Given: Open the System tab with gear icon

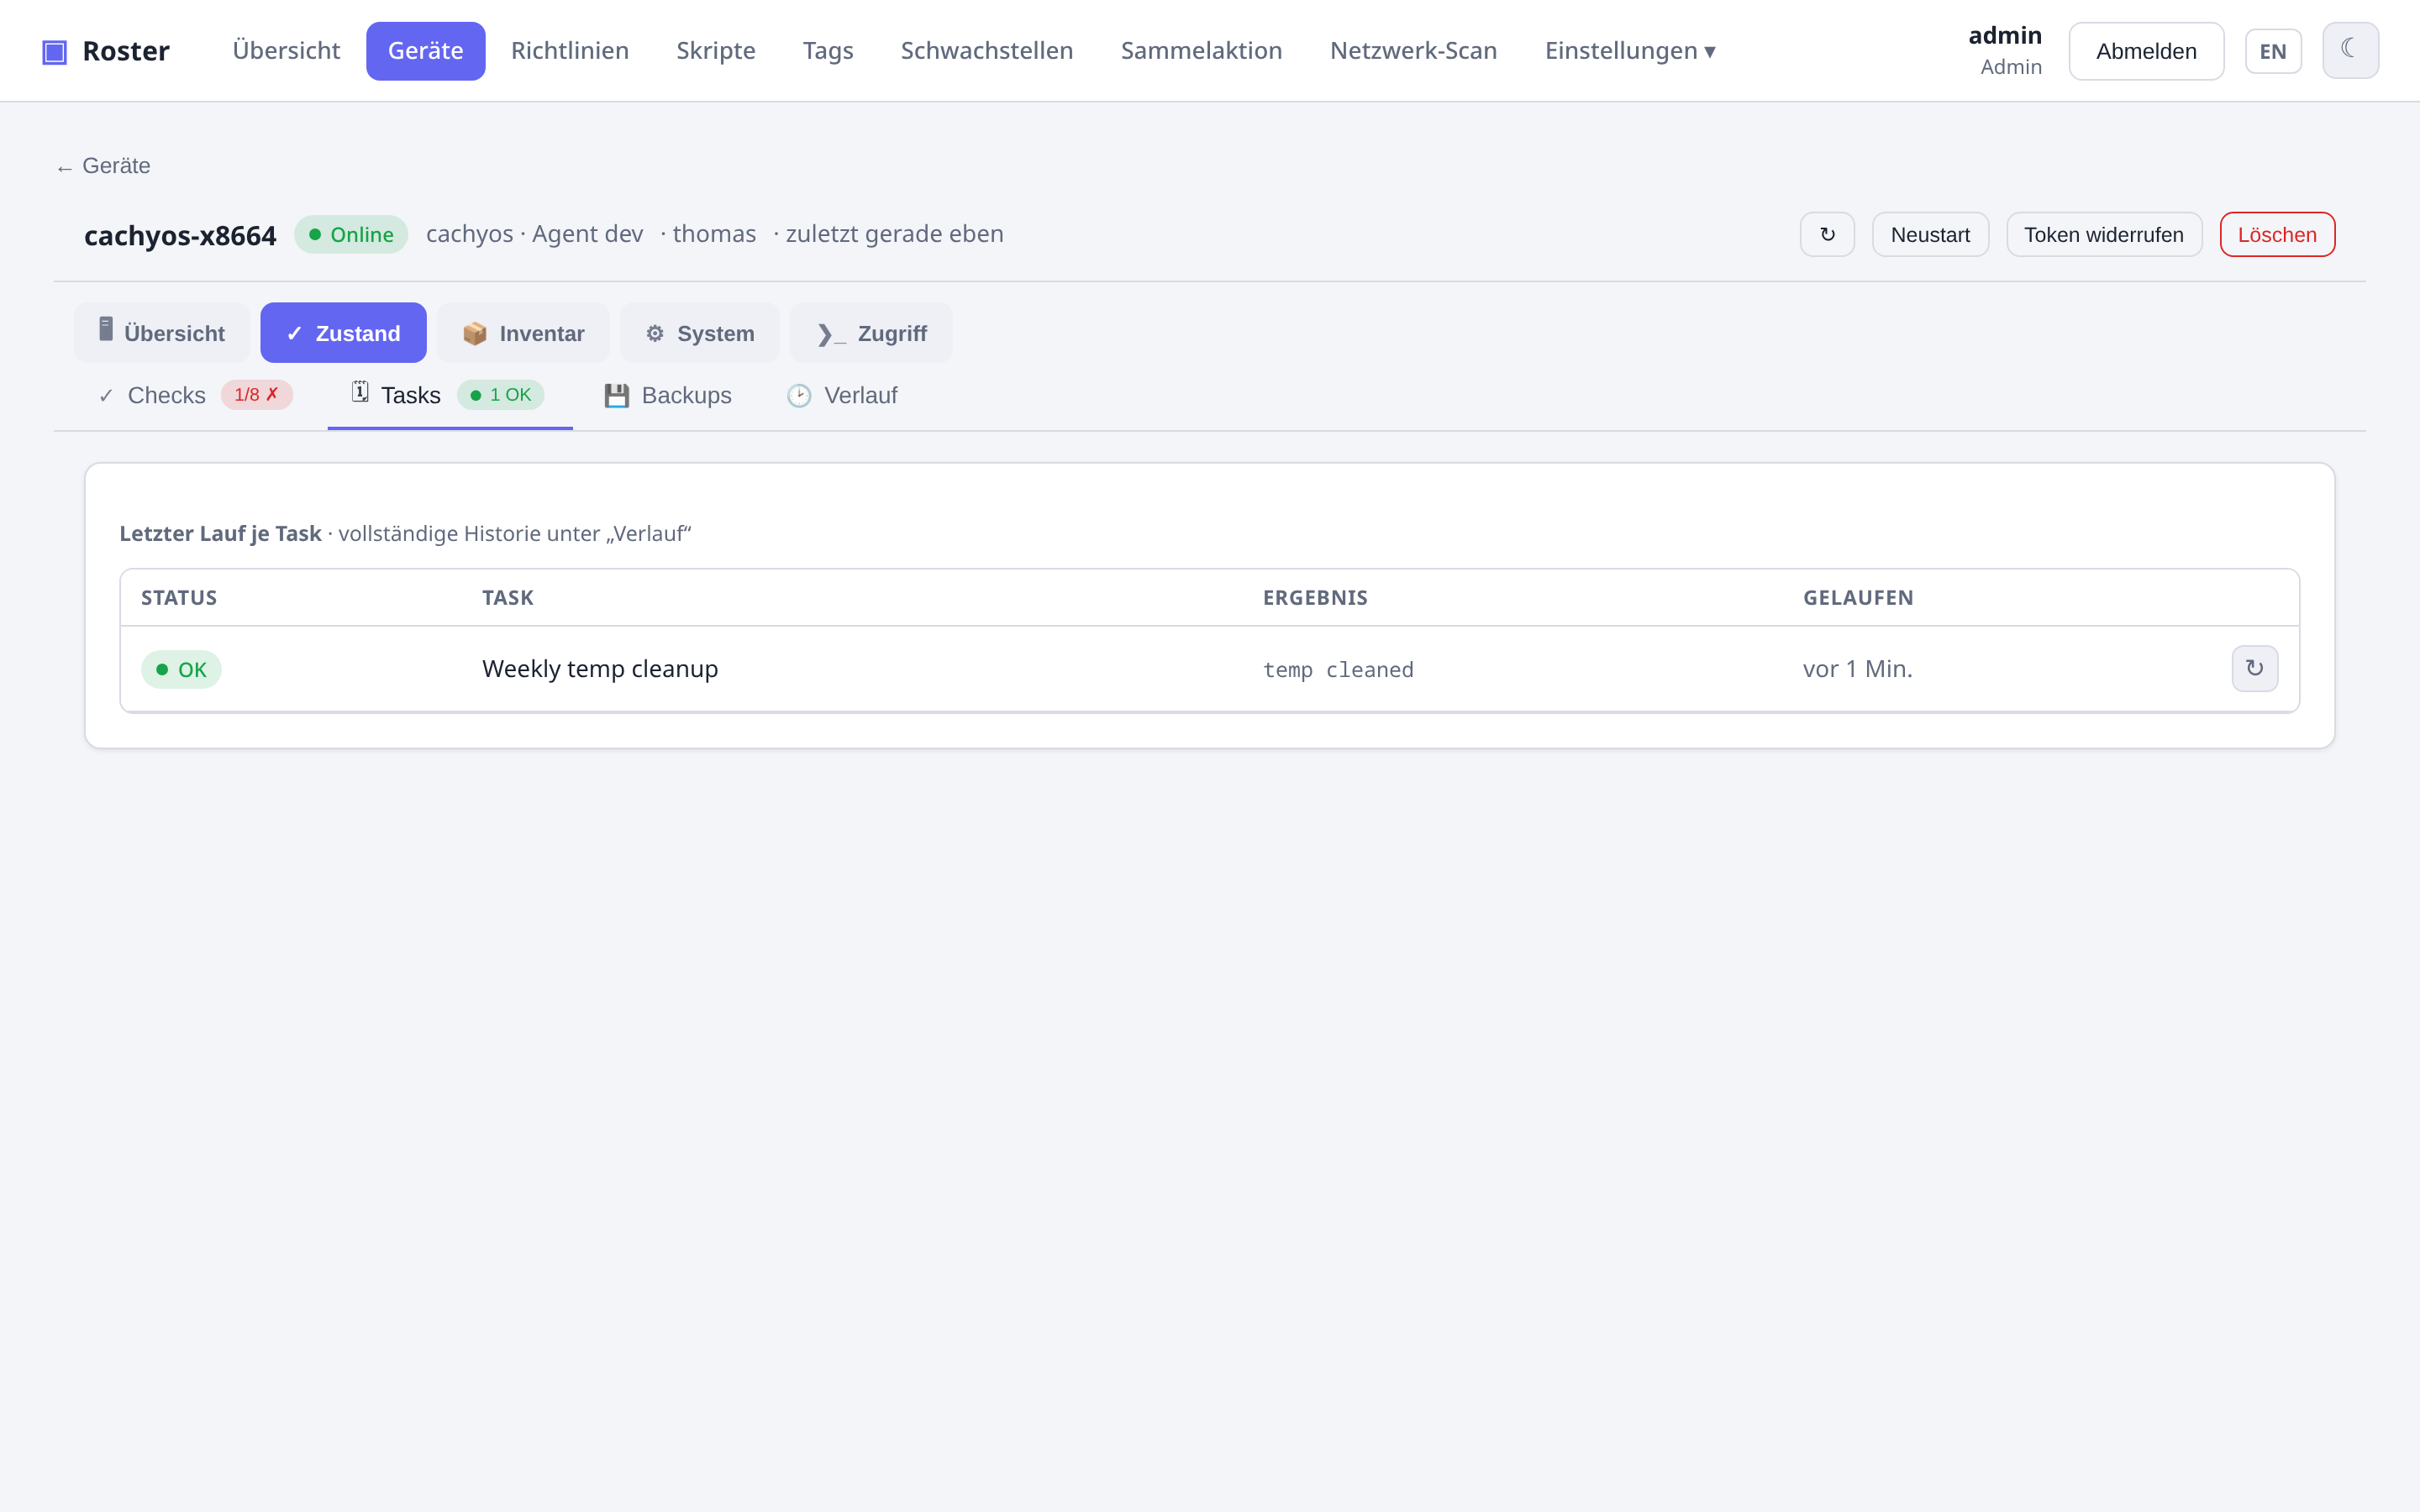Looking at the screenshot, I should click(x=699, y=333).
